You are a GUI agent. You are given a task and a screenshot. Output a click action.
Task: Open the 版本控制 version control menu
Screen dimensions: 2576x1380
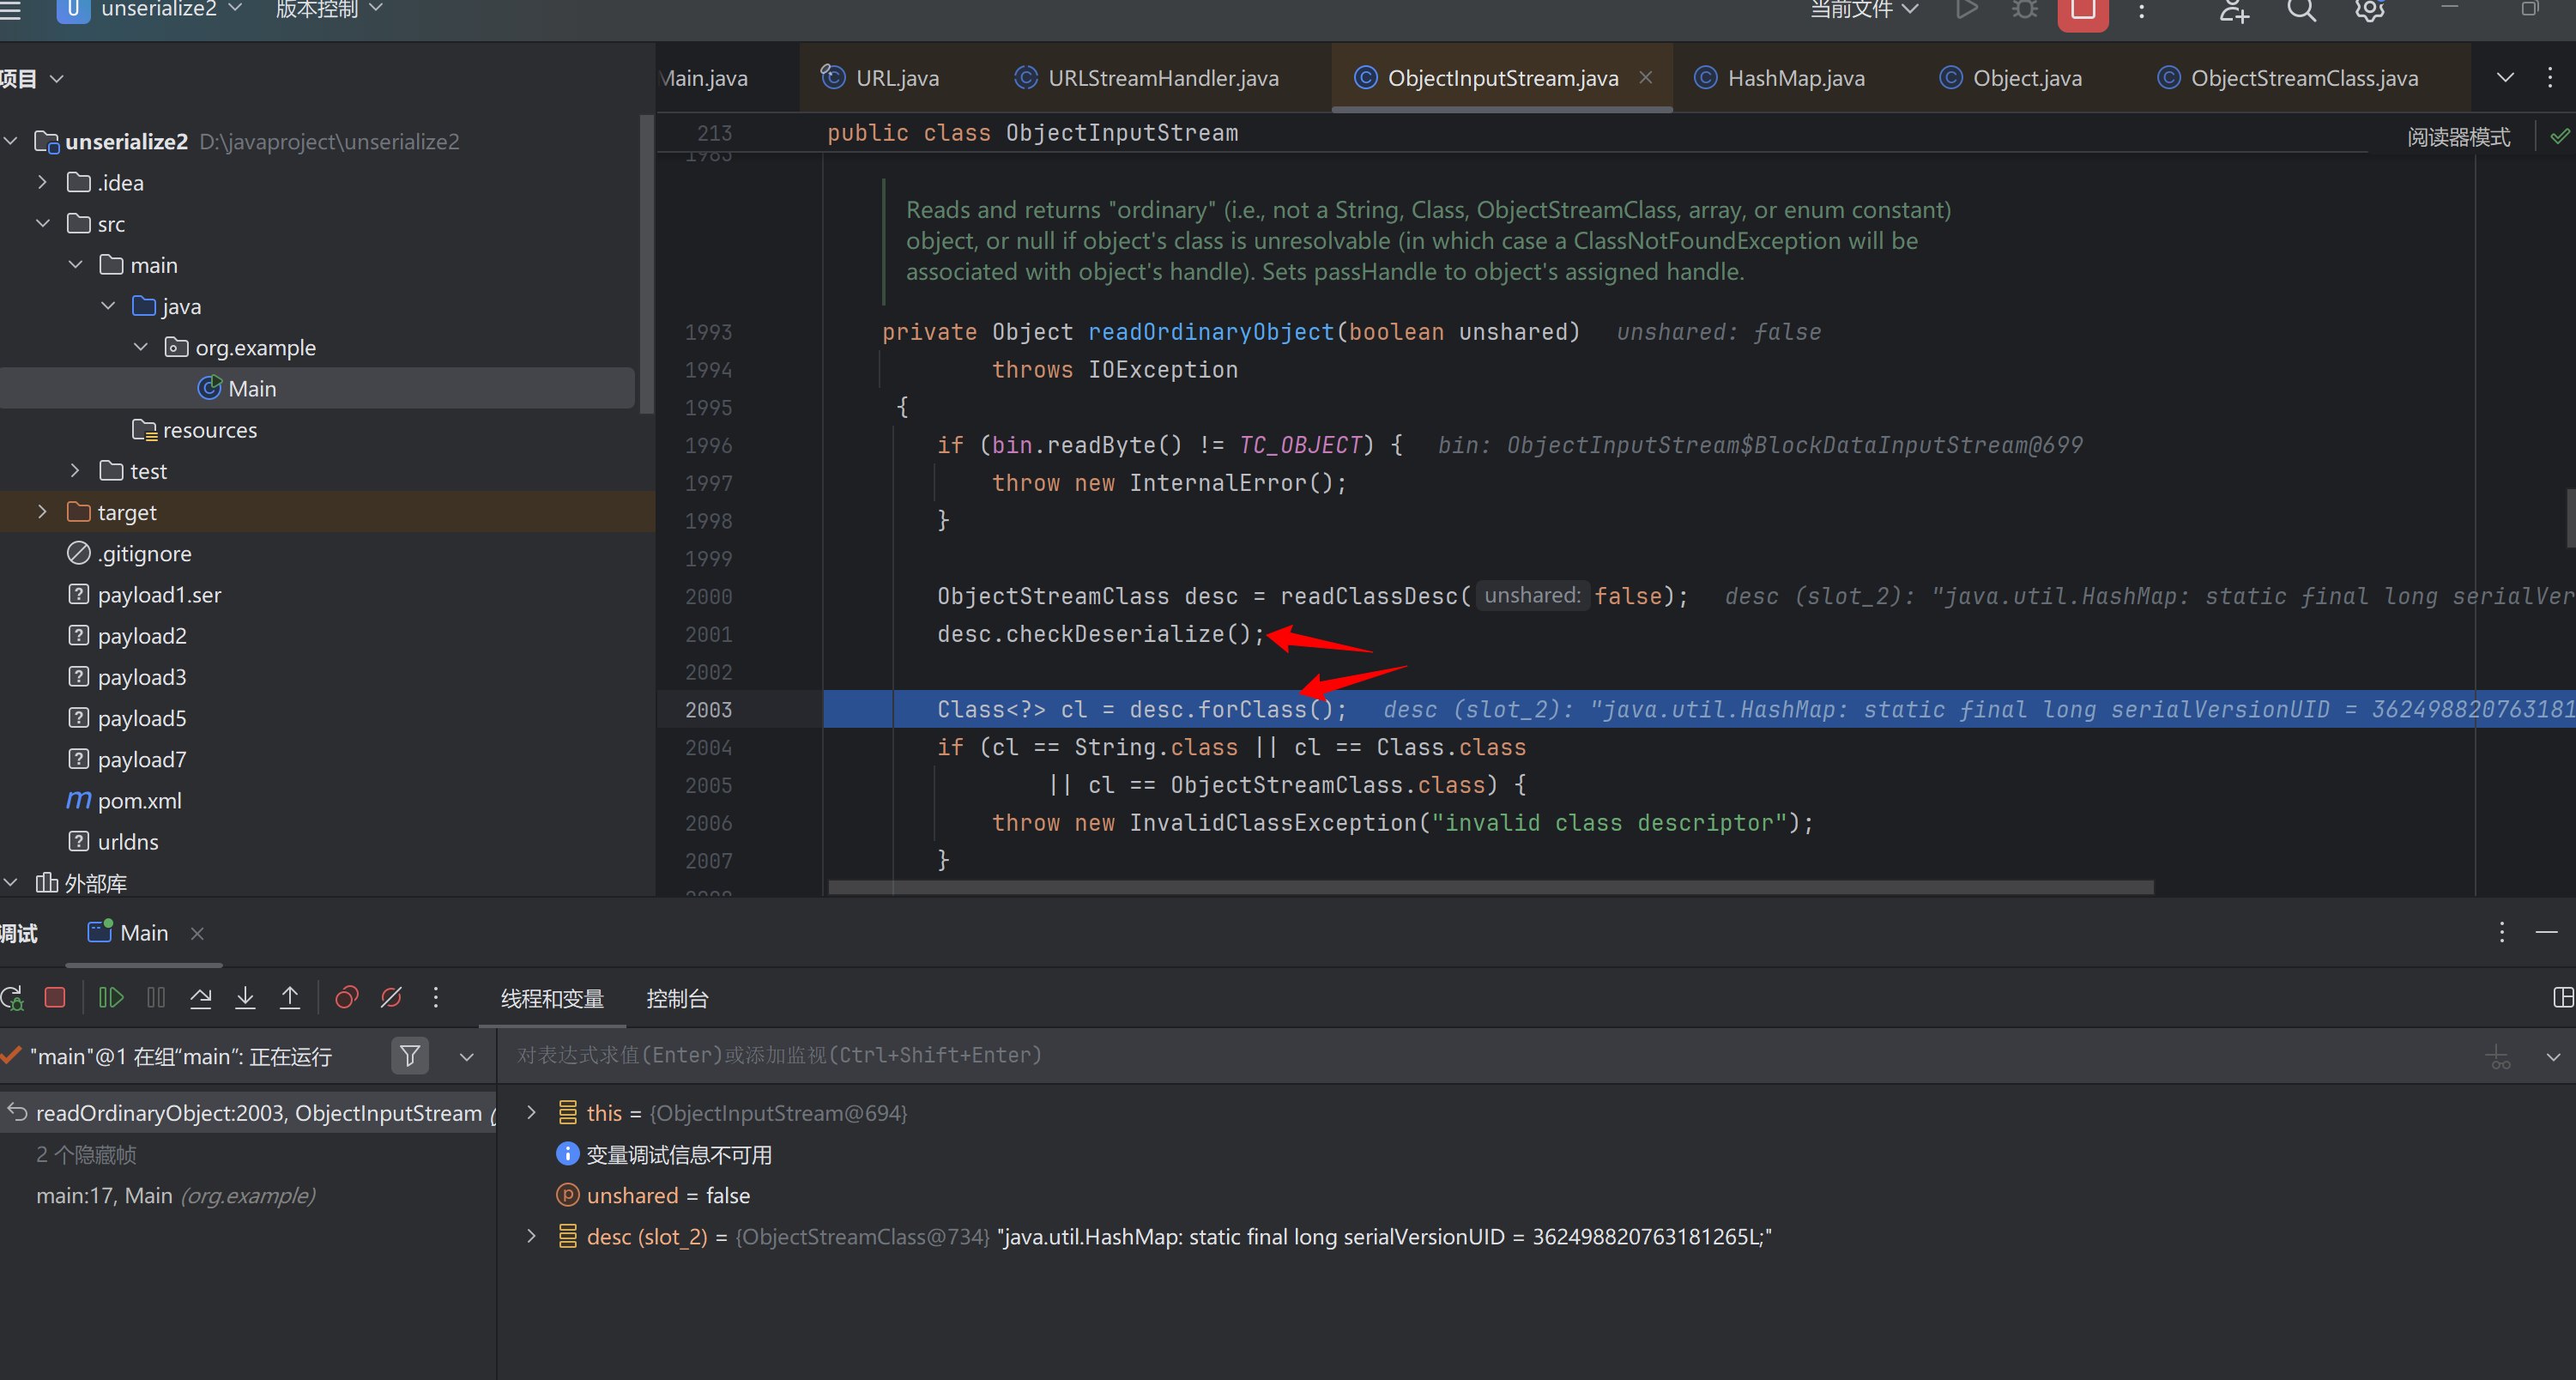click(x=328, y=10)
